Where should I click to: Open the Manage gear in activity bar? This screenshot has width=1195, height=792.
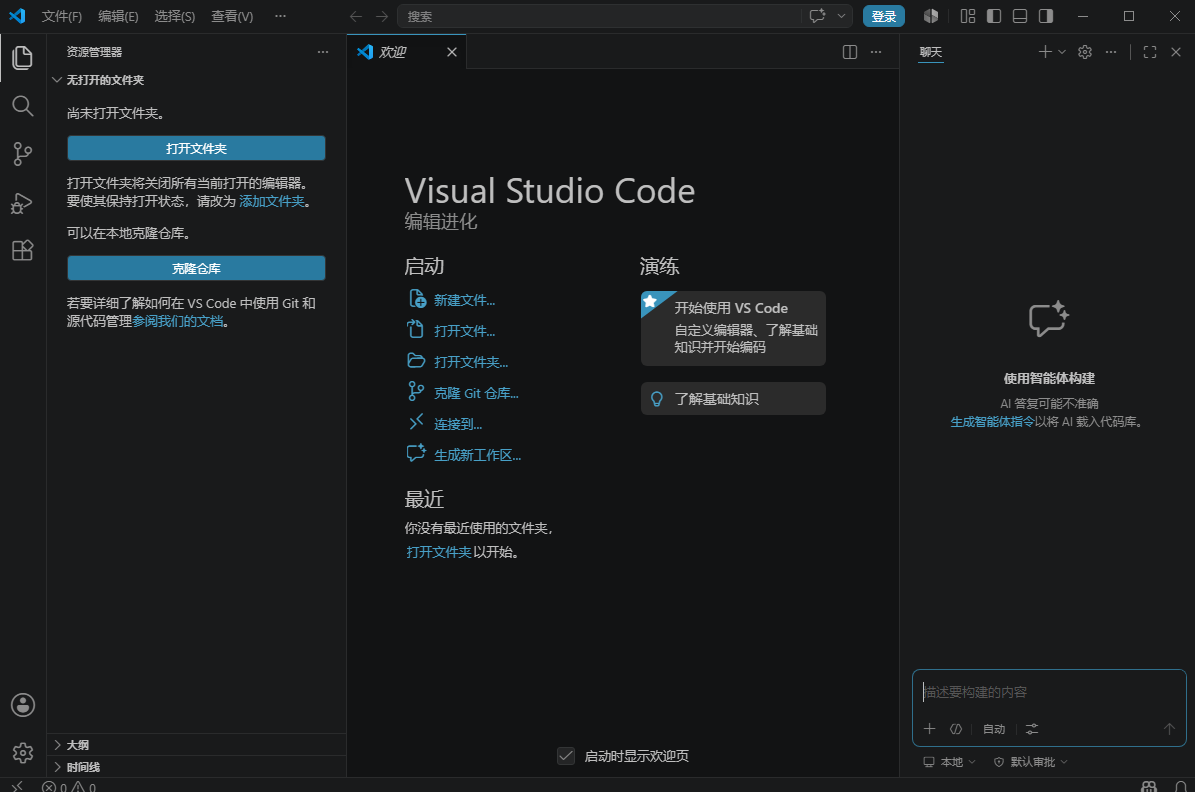pyautogui.click(x=23, y=753)
